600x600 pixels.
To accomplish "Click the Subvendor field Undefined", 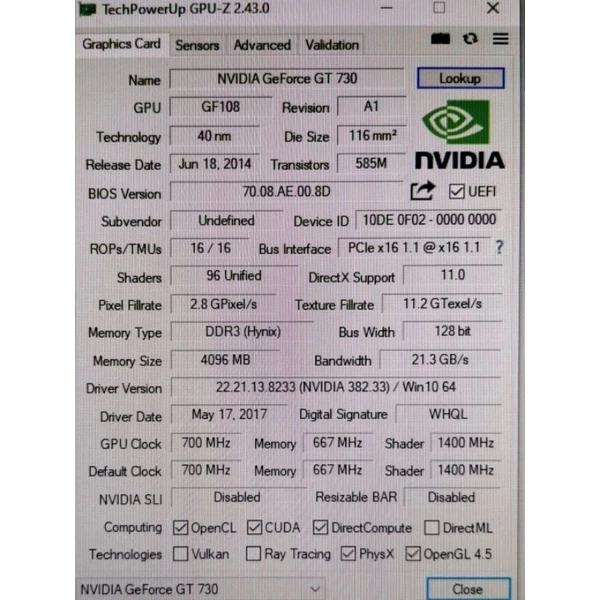I will click(226, 220).
